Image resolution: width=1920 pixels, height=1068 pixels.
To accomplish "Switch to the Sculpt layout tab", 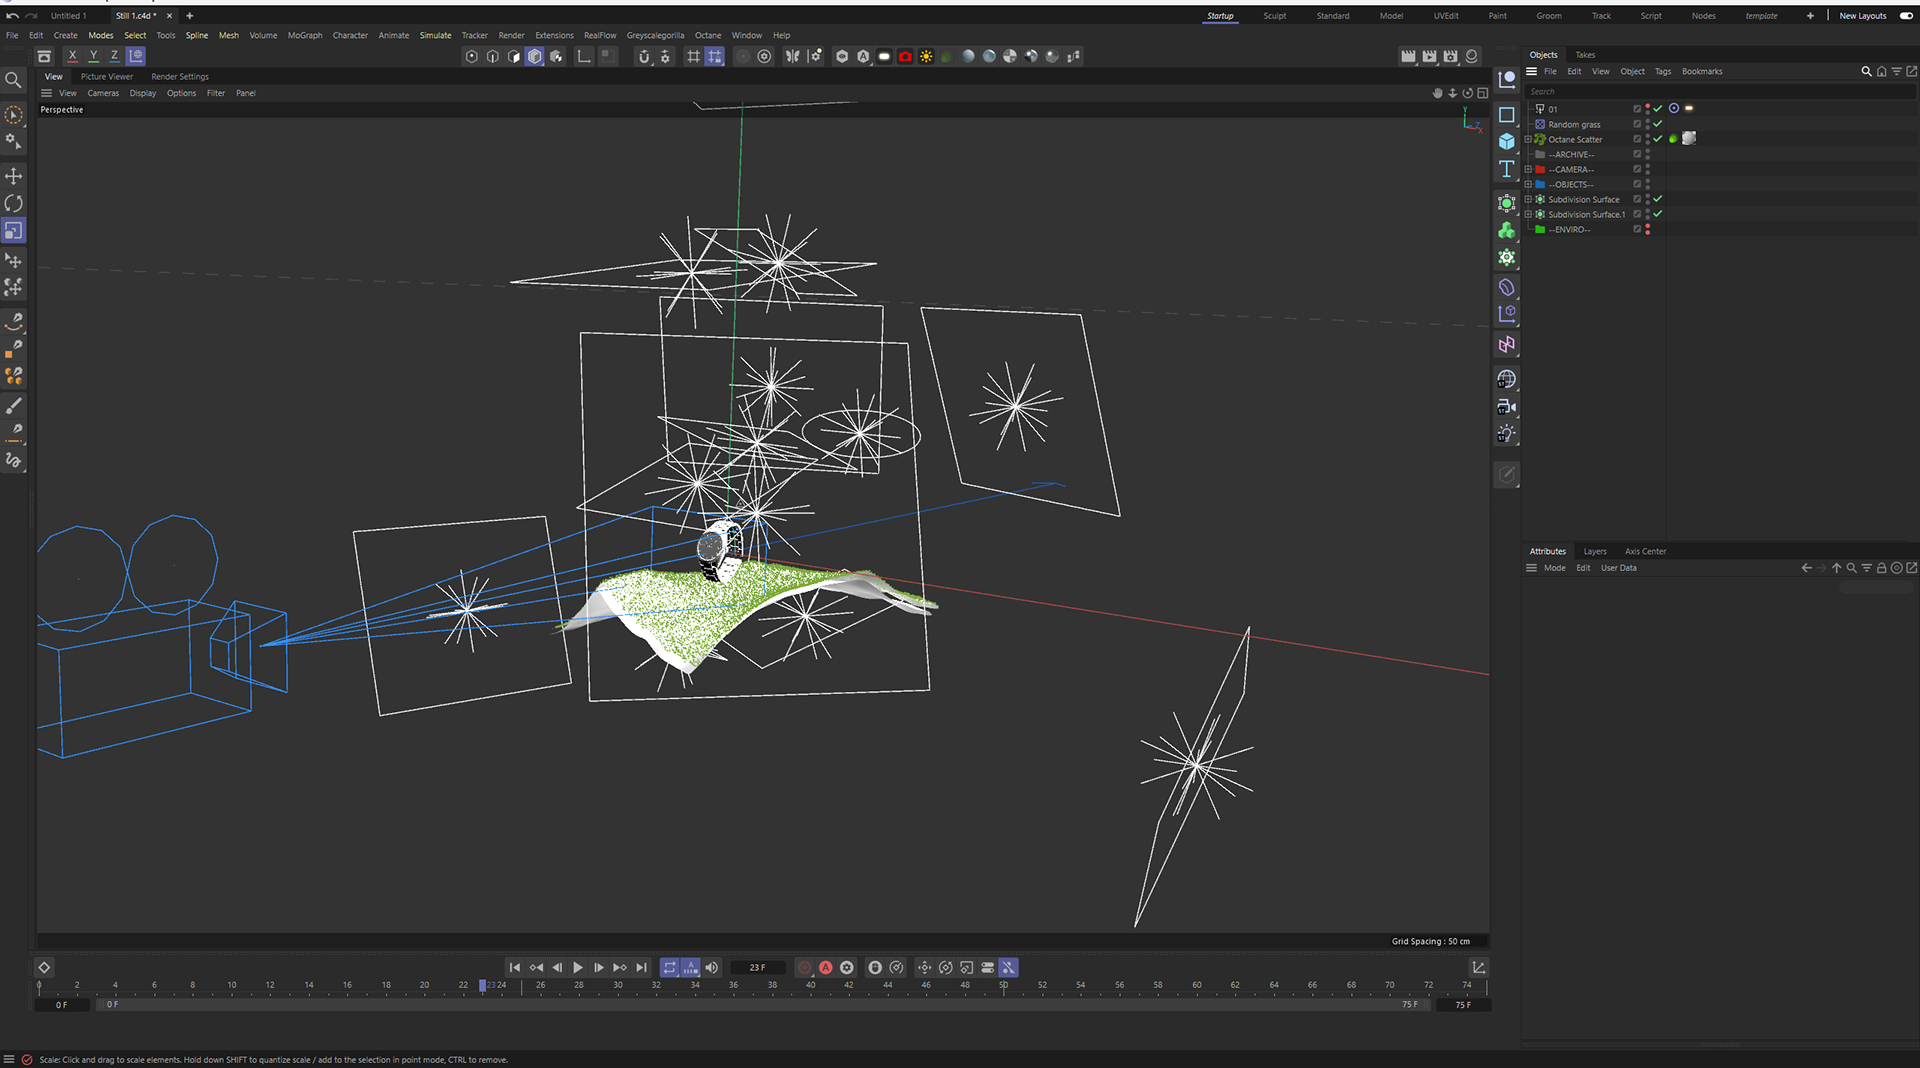I will coord(1275,16).
